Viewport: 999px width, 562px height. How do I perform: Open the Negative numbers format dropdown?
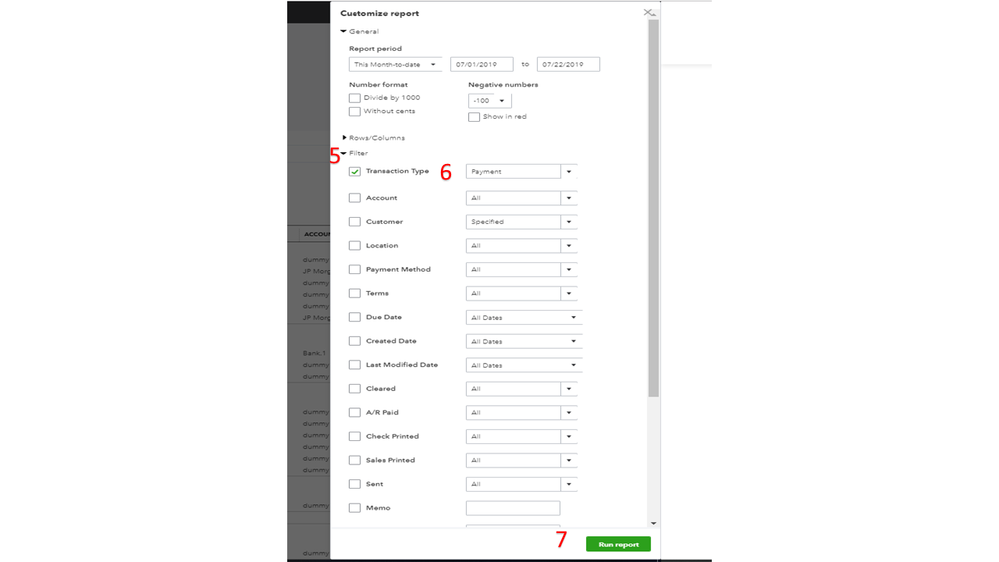[x=489, y=101]
